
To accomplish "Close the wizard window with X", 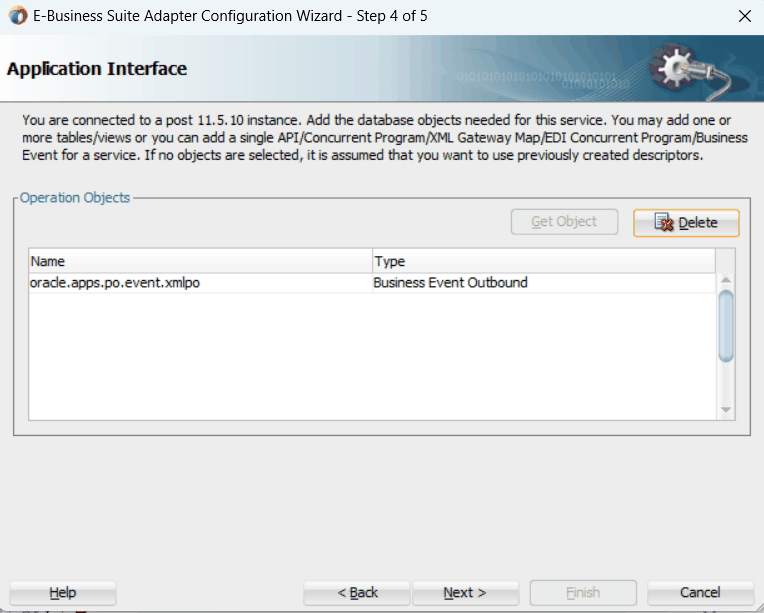I will click(x=745, y=16).
